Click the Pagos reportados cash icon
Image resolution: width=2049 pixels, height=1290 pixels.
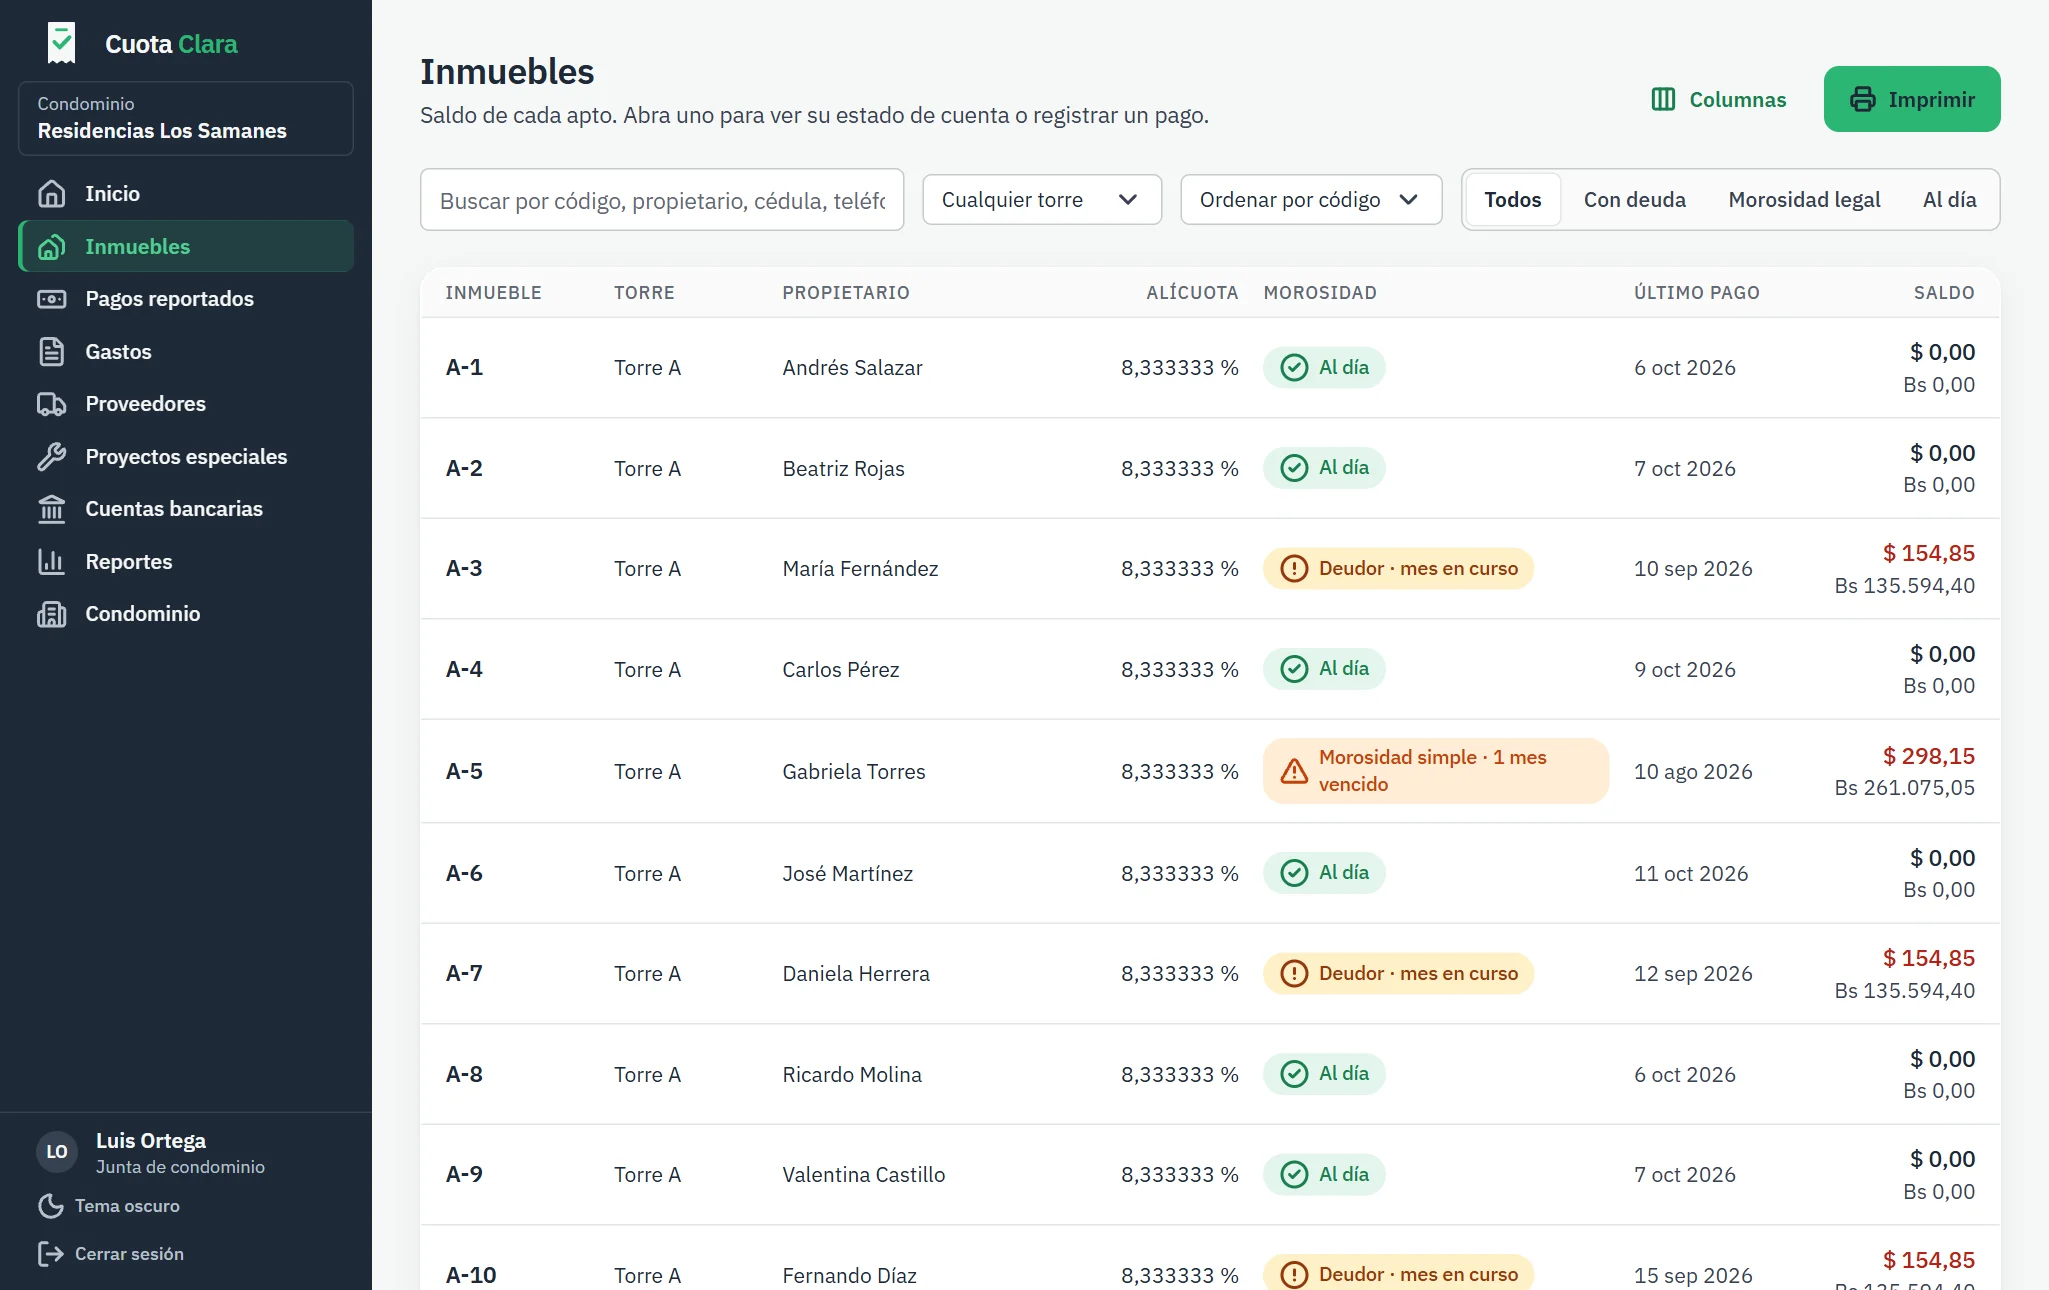tap(51, 299)
